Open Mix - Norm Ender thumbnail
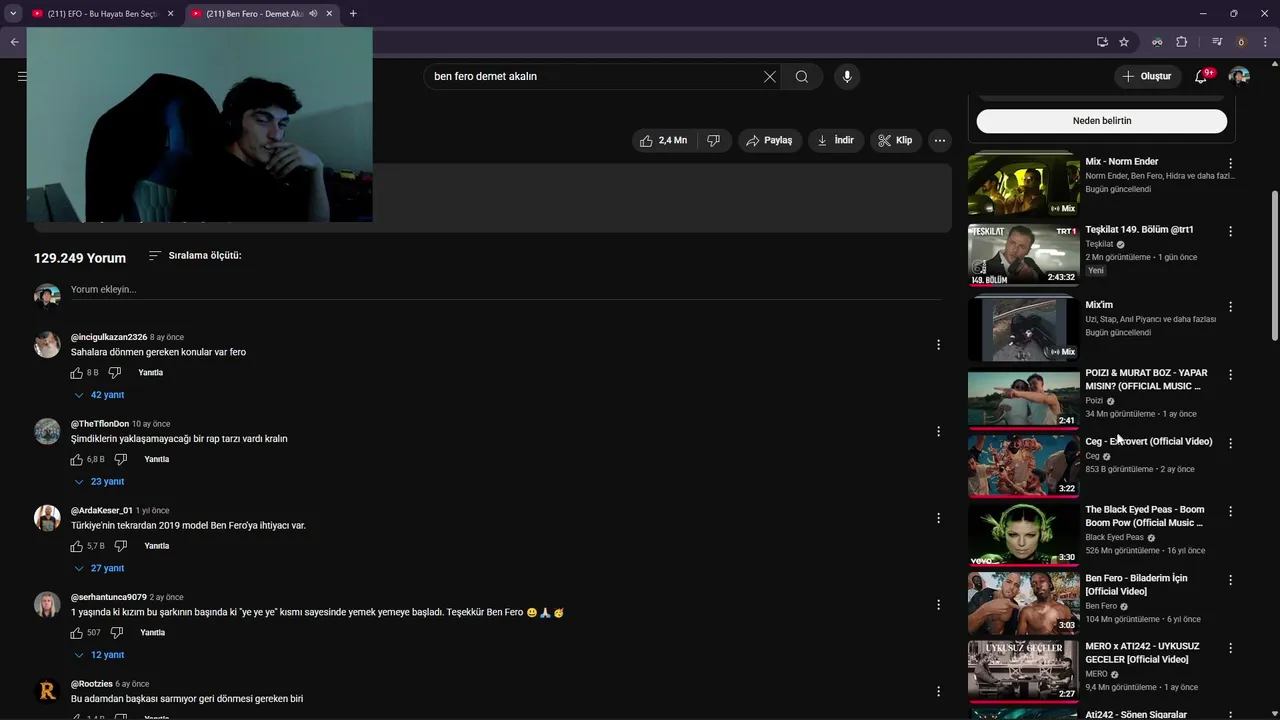 [1023, 185]
